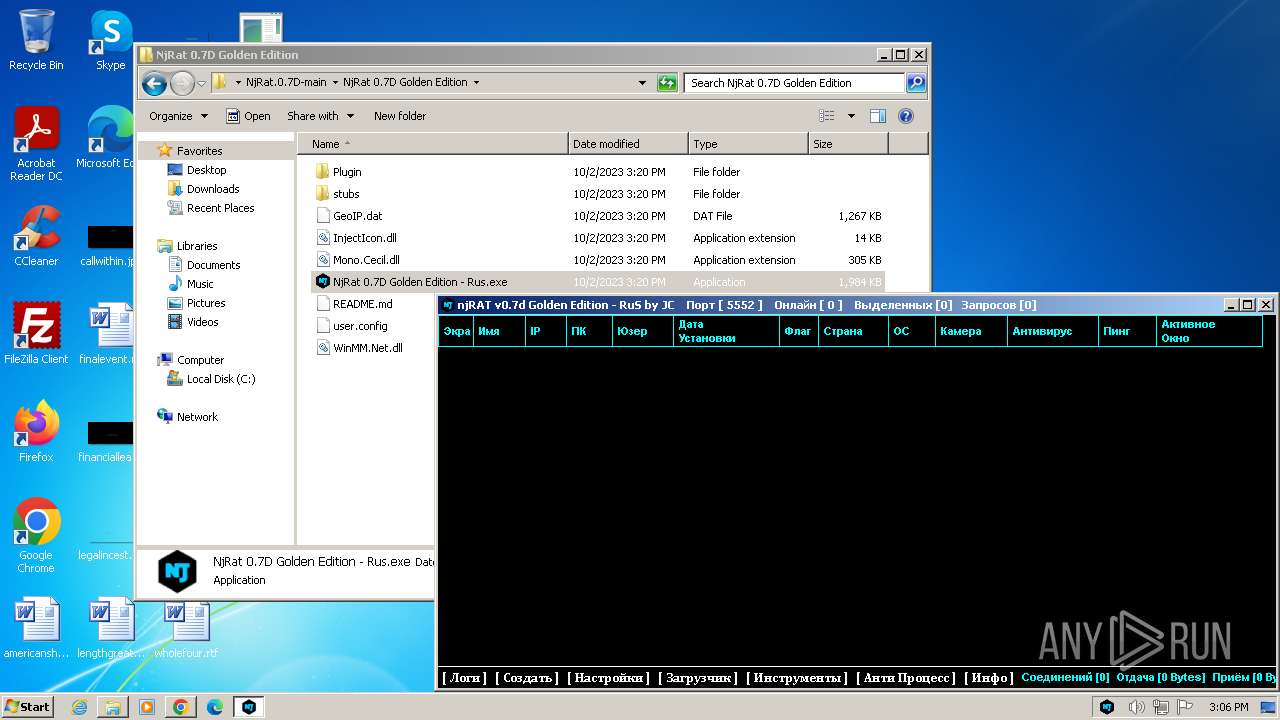Click the Open button in Explorer toolbar
Image resolution: width=1280 pixels, height=720 pixels.
click(x=248, y=116)
